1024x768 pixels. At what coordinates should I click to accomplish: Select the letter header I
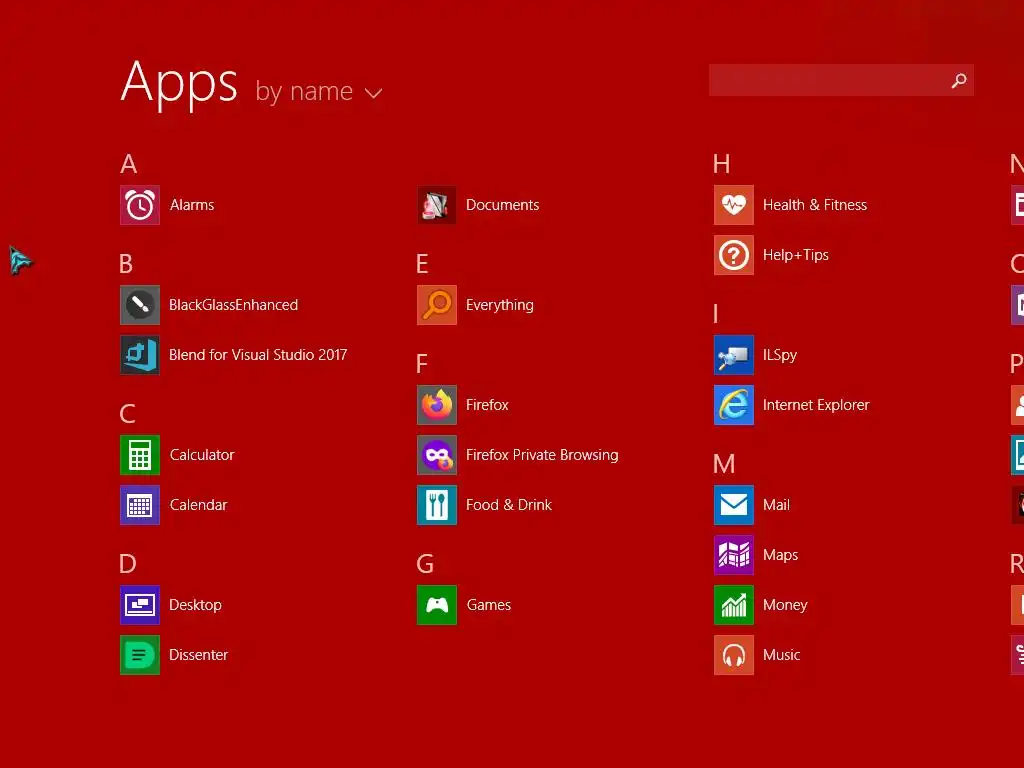[716, 314]
